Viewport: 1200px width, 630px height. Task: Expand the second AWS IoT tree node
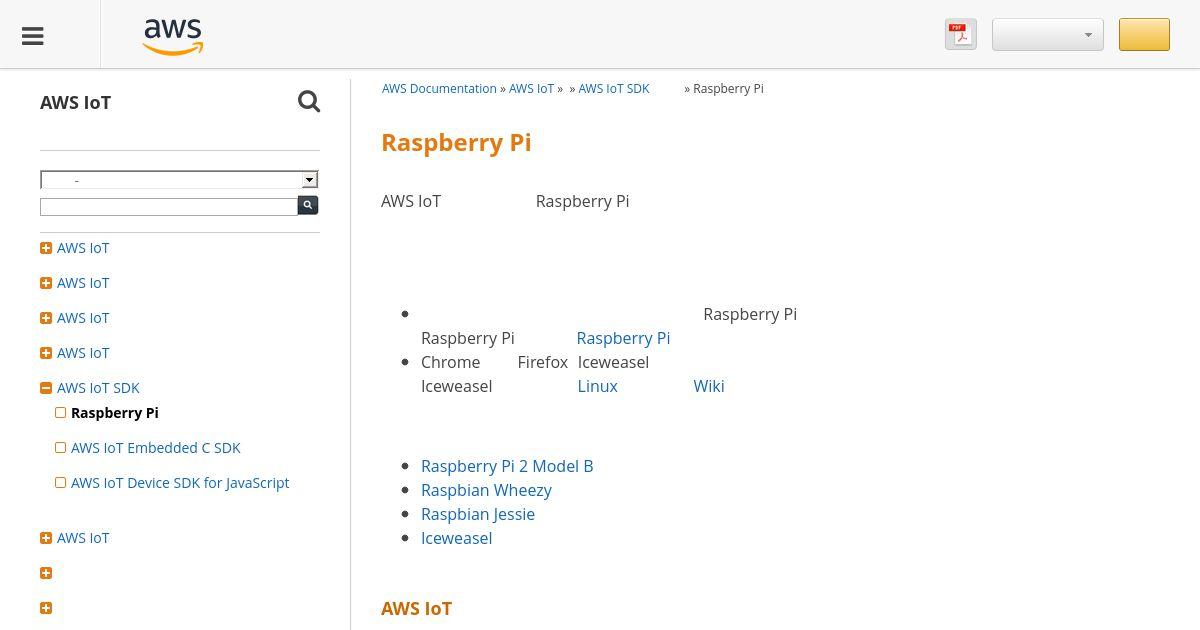pos(46,283)
